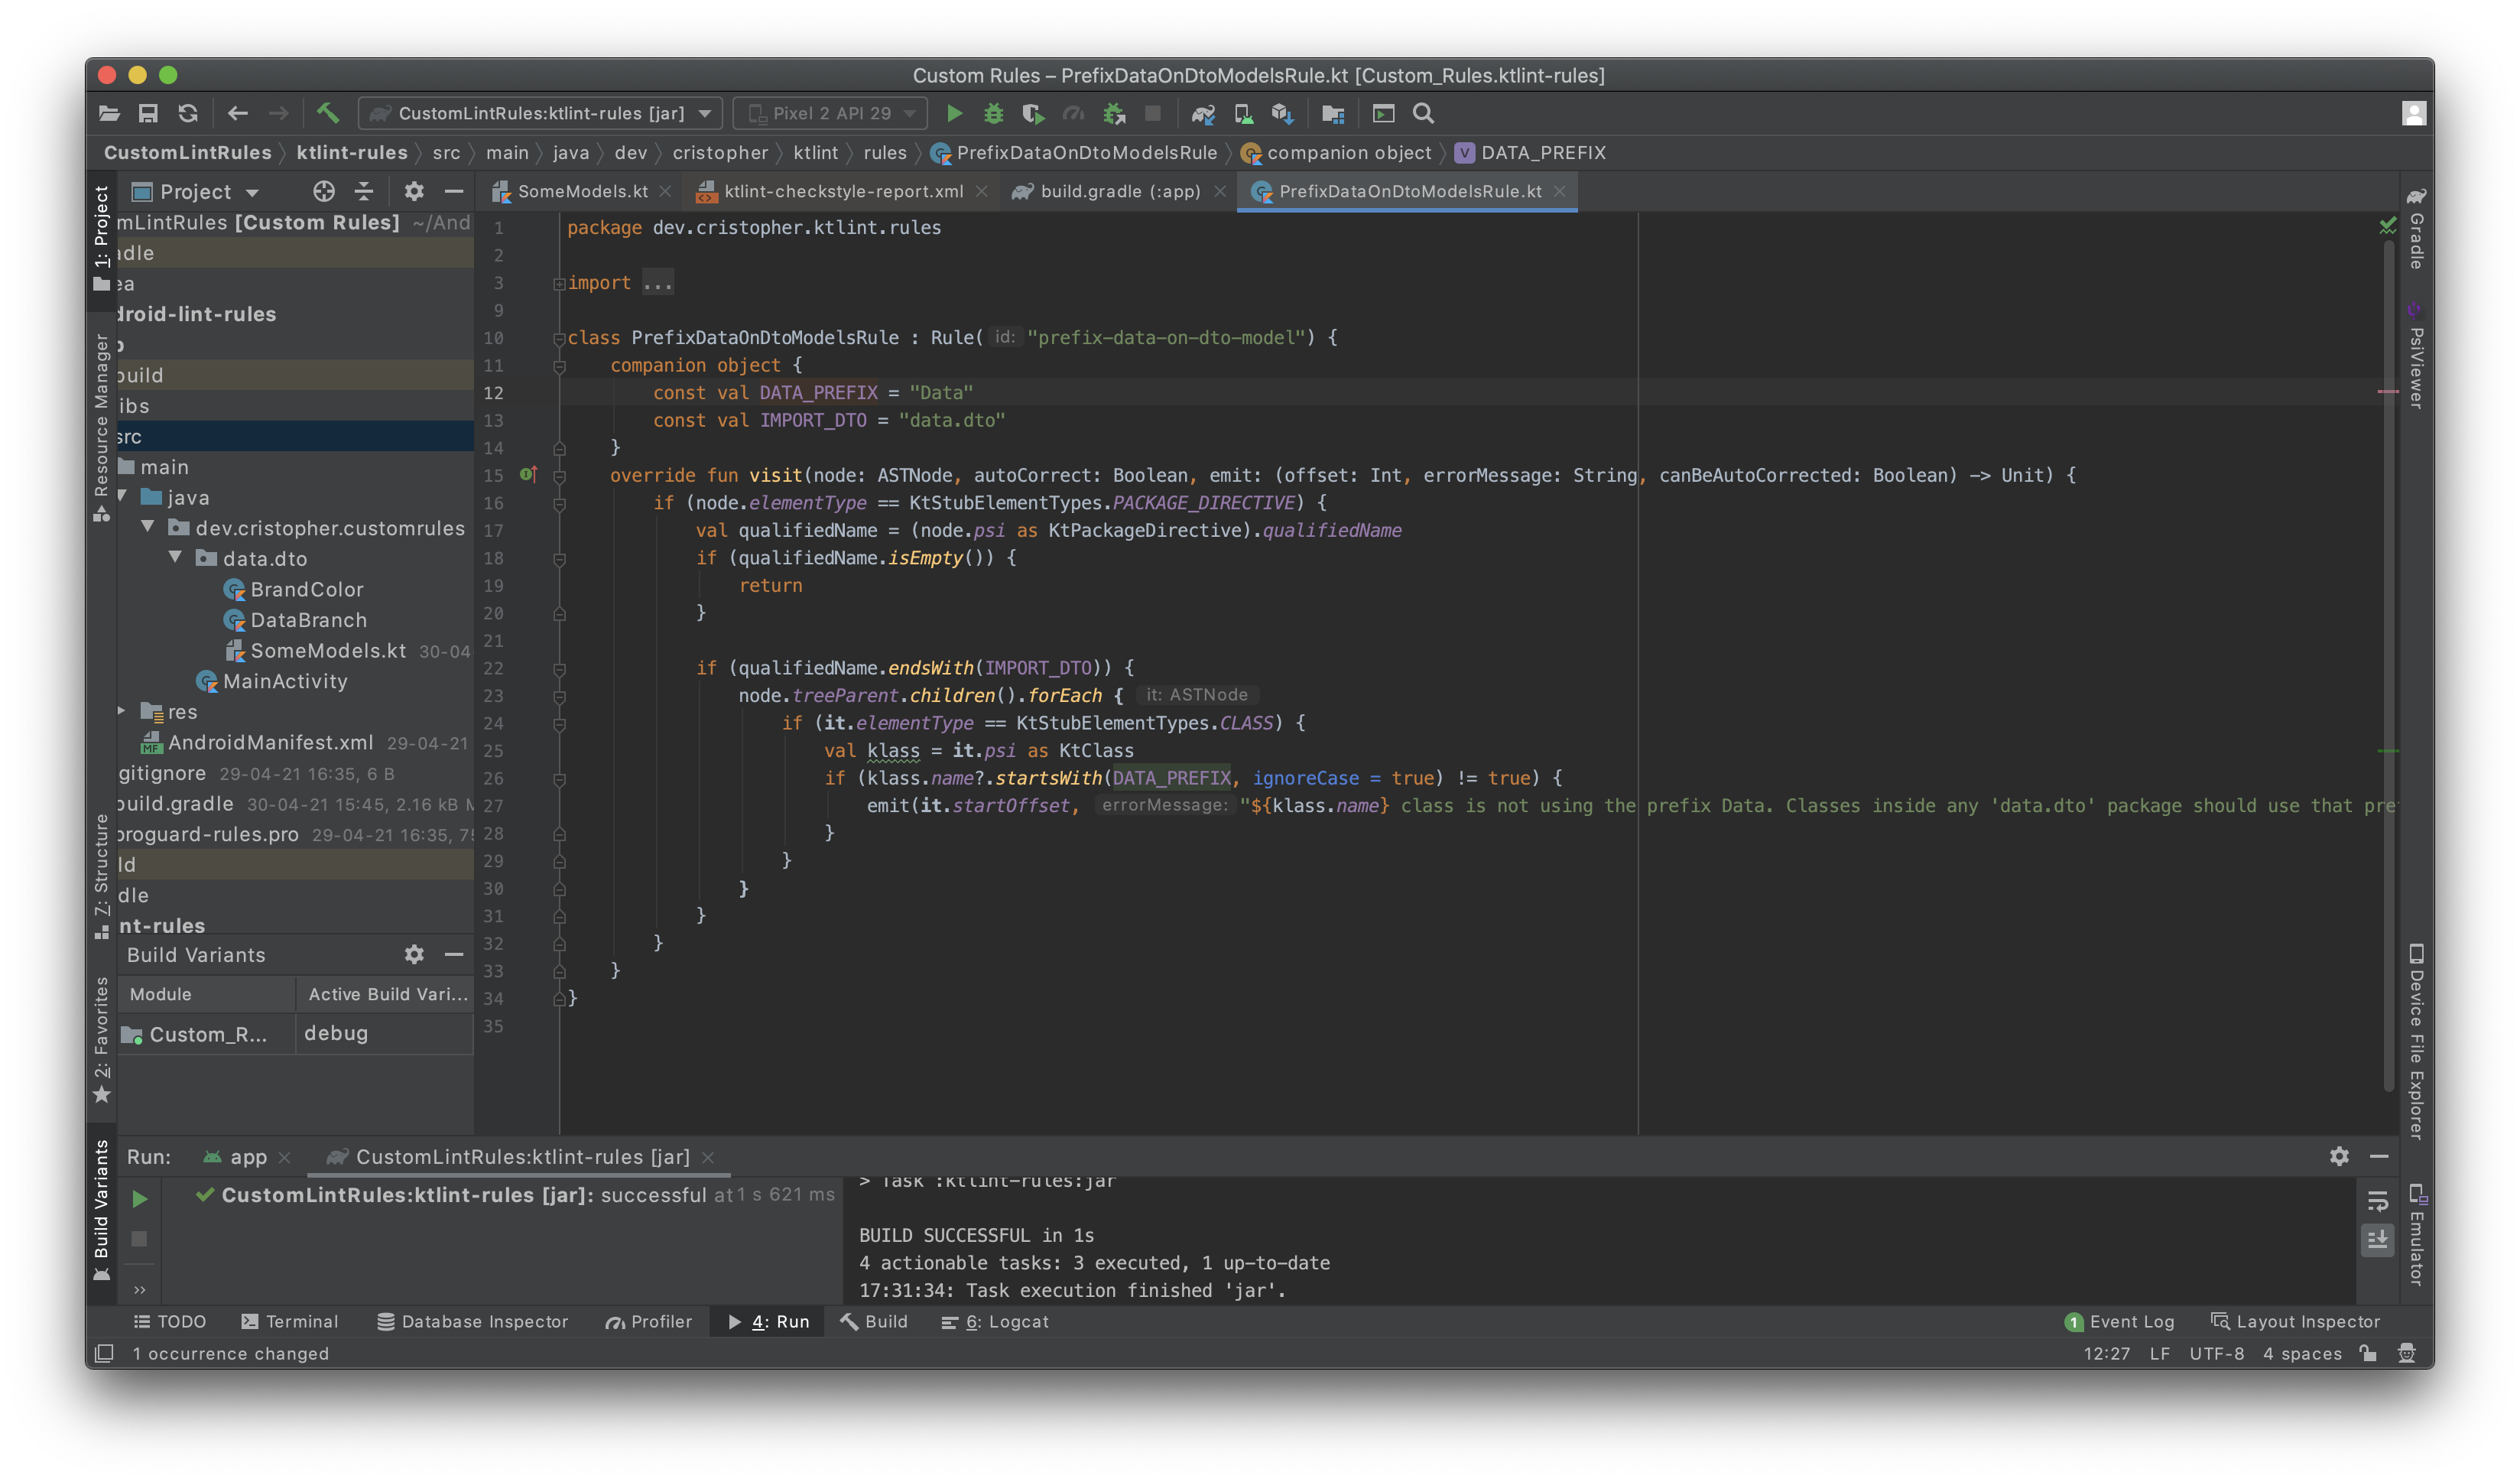
Task: Start a debug session with the Debug icon
Action: pos(993,113)
